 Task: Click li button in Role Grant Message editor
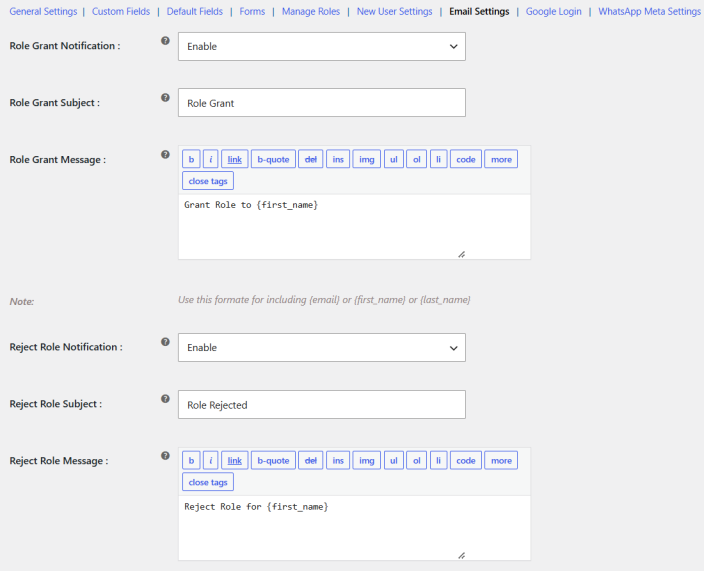click(x=439, y=159)
